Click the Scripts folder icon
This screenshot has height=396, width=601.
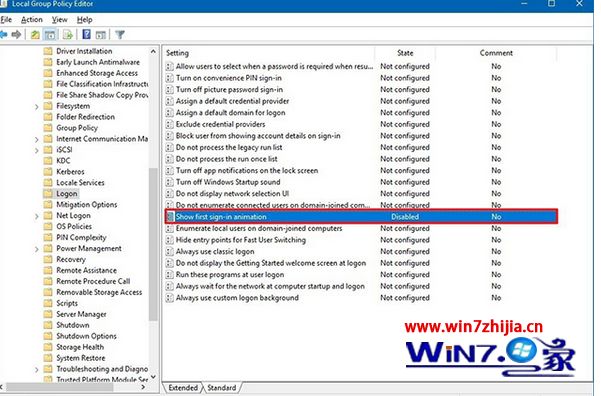click(x=48, y=303)
